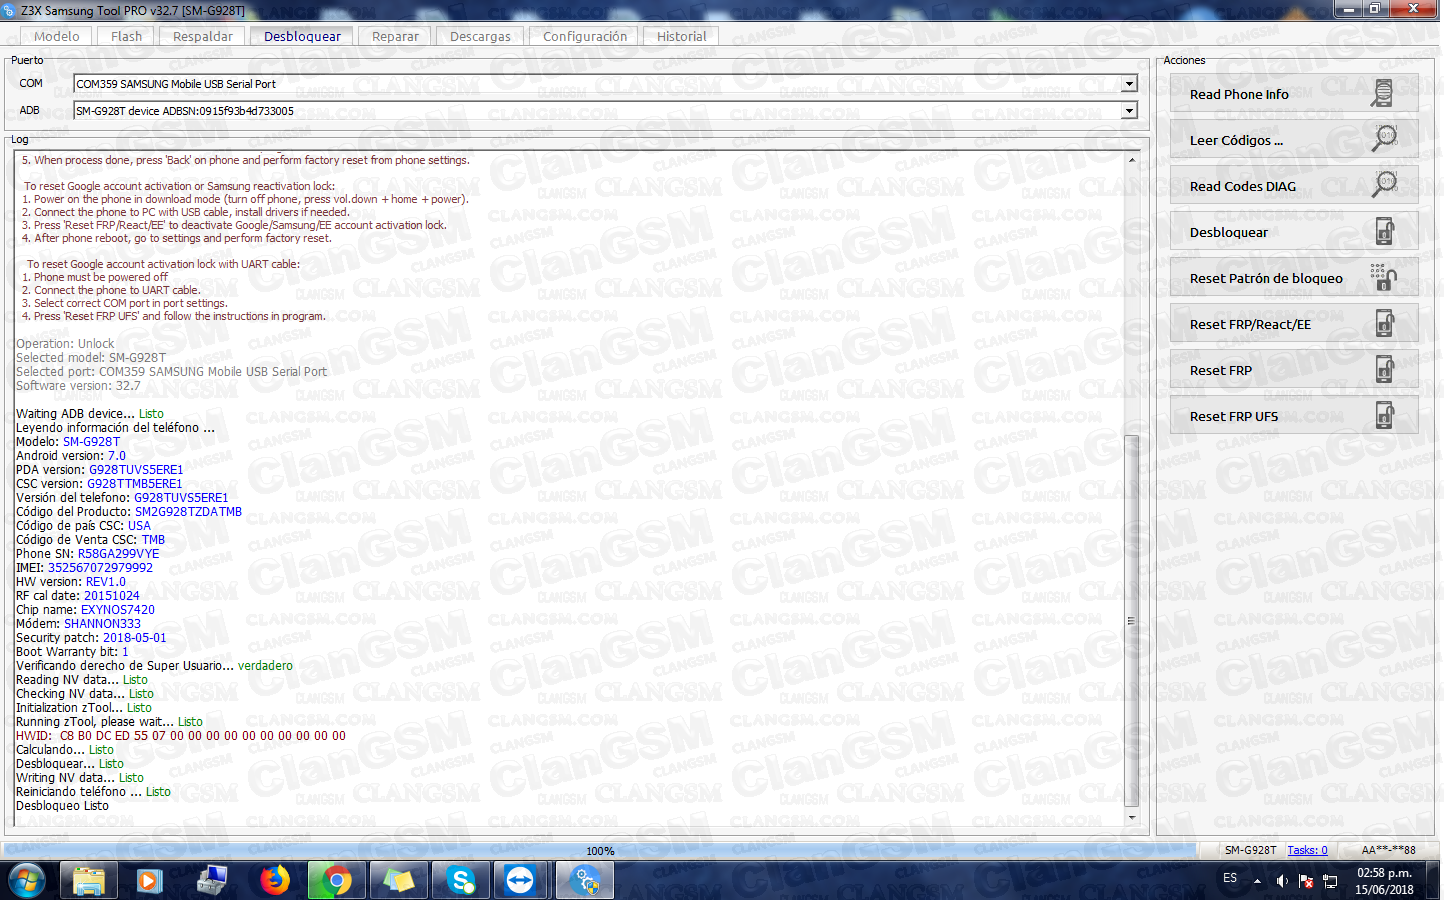Click the IMEI value 352567072979992
This screenshot has height=900, width=1444.
tap(100, 567)
